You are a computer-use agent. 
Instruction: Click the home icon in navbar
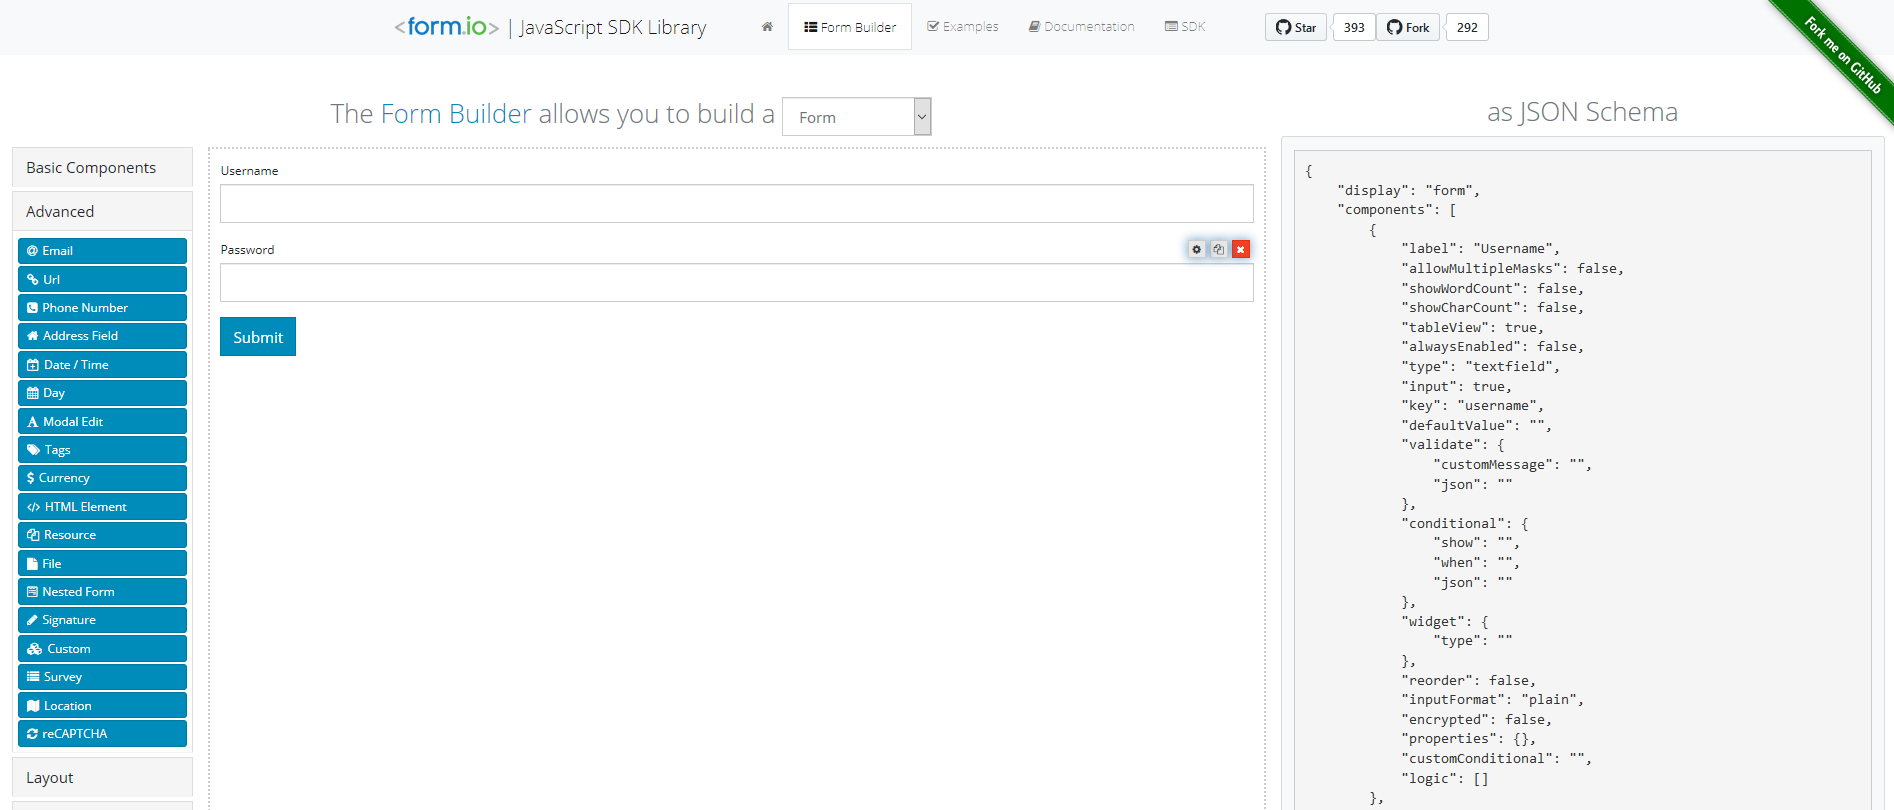pyautogui.click(x=767, y=27)
